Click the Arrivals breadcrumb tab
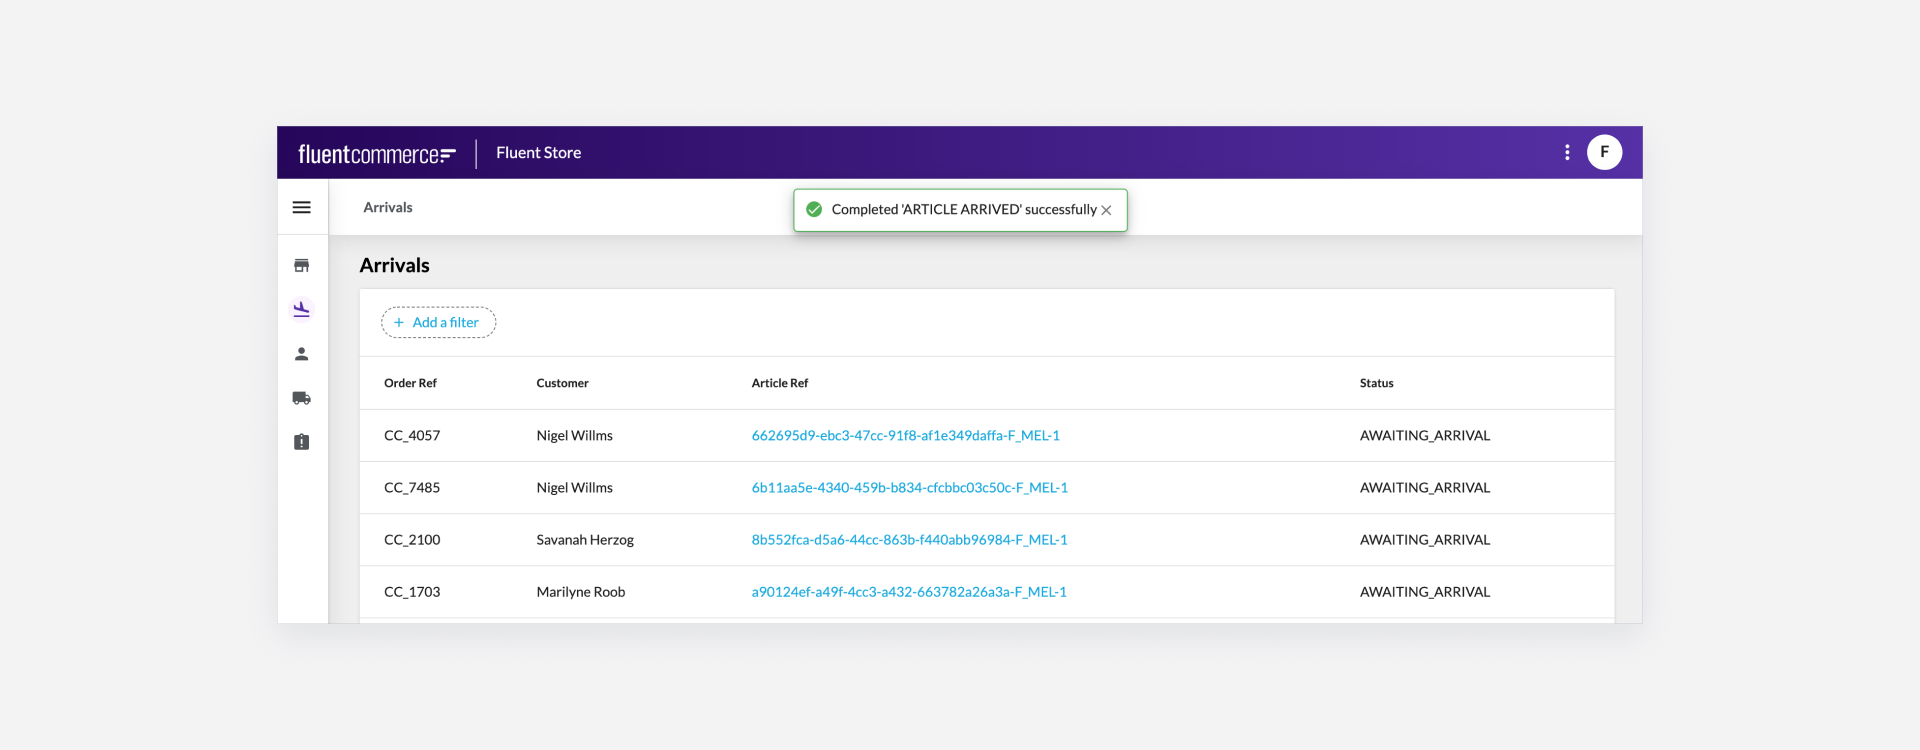This screenshot has width=1920, height=750. tap(388, 208)
